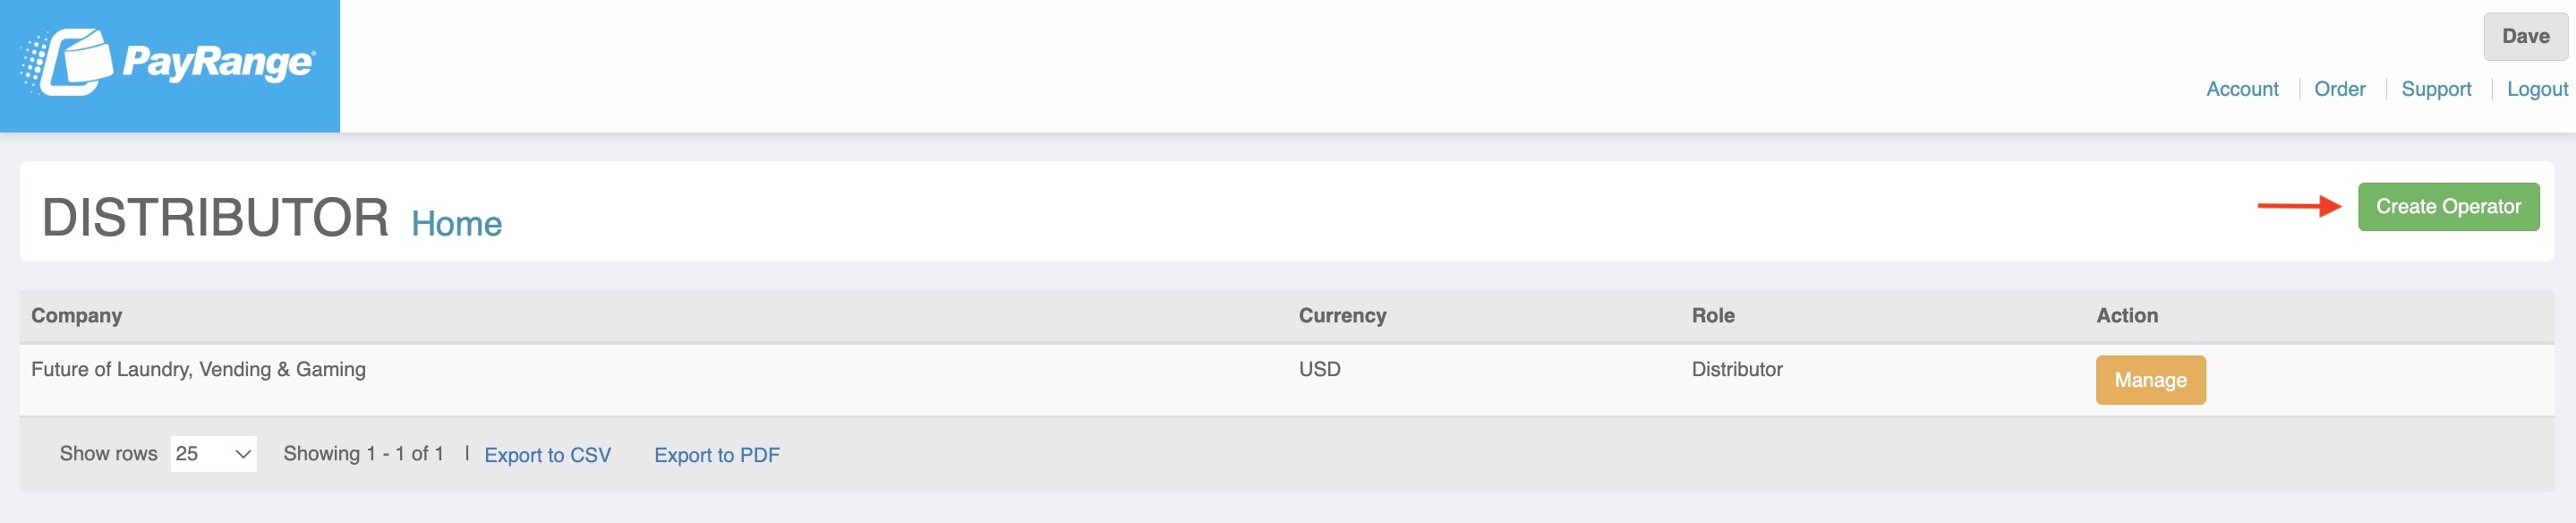Click the chevron arrow in rows selector
Screen dimensions: 2576x523
click(x=242, y=455)
